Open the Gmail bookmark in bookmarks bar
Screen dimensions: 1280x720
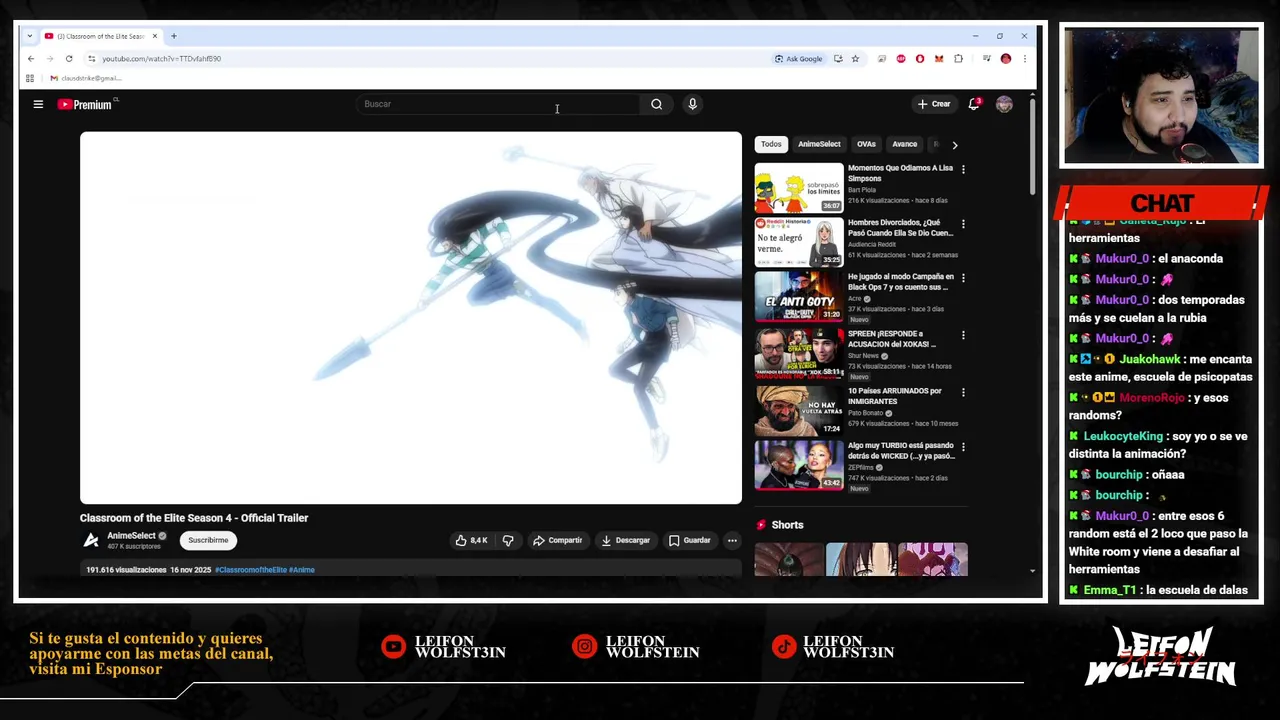85,78
